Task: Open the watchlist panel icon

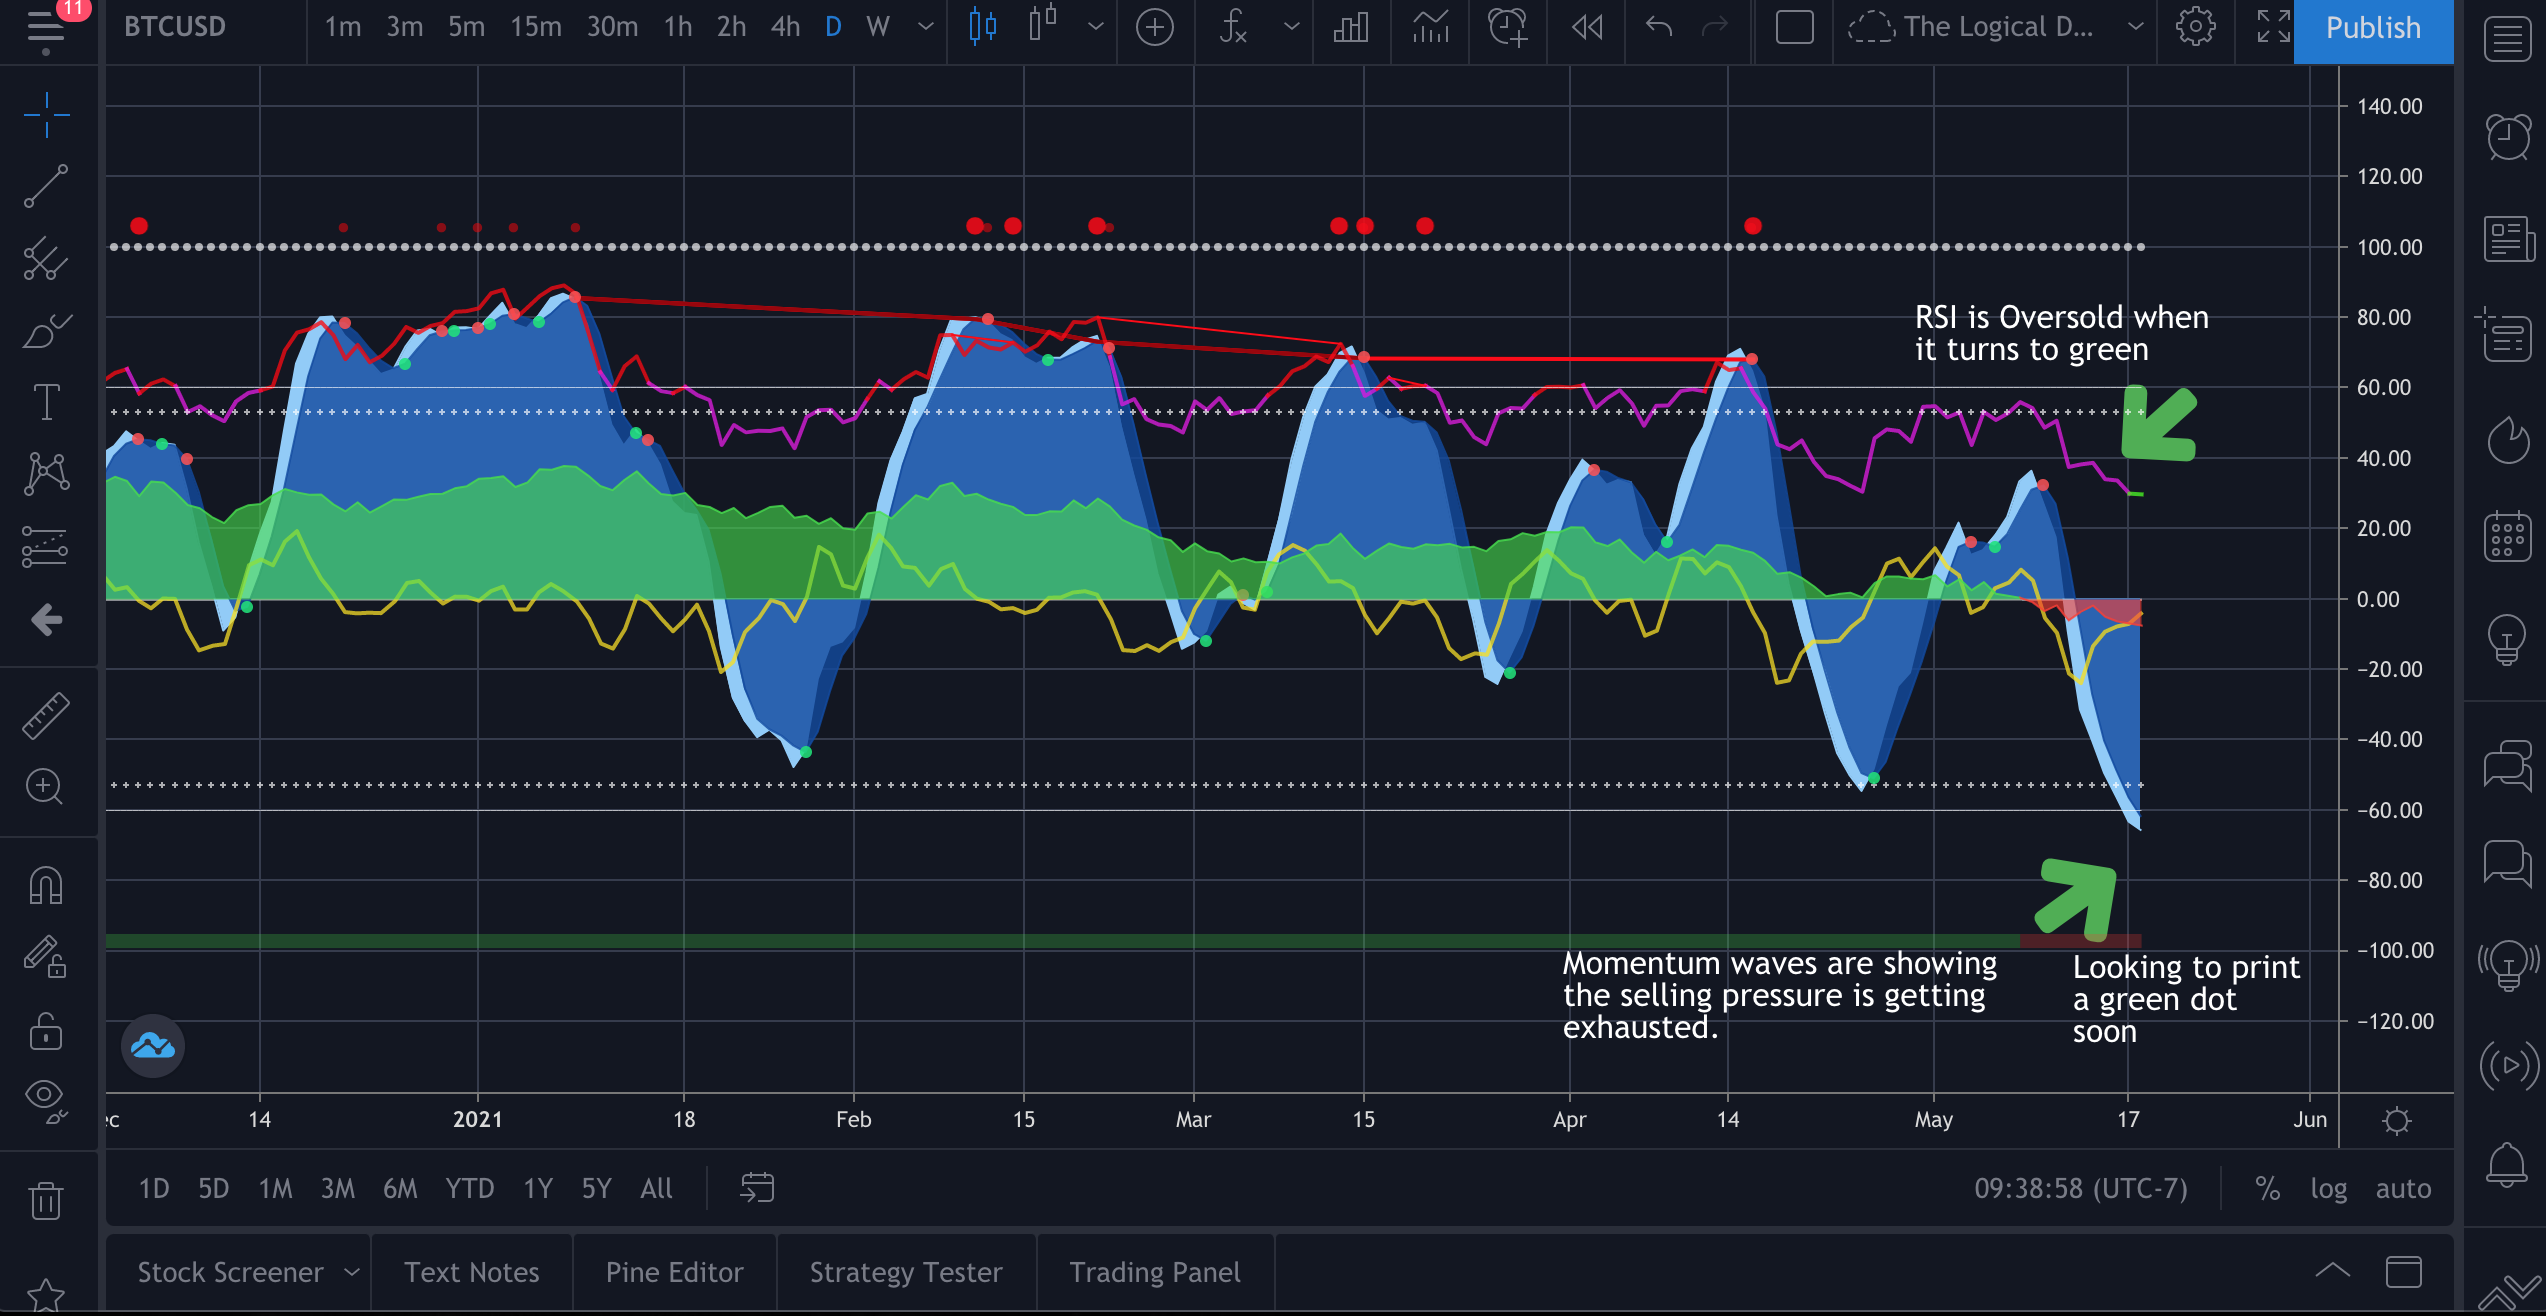Action: [2508, 40]
